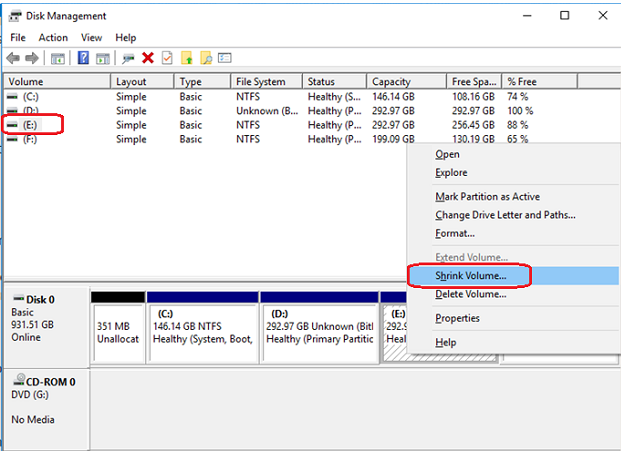Click the Show/Hide Console Tree toolbar icon
621x452 pixels.
tap(58, 59)
